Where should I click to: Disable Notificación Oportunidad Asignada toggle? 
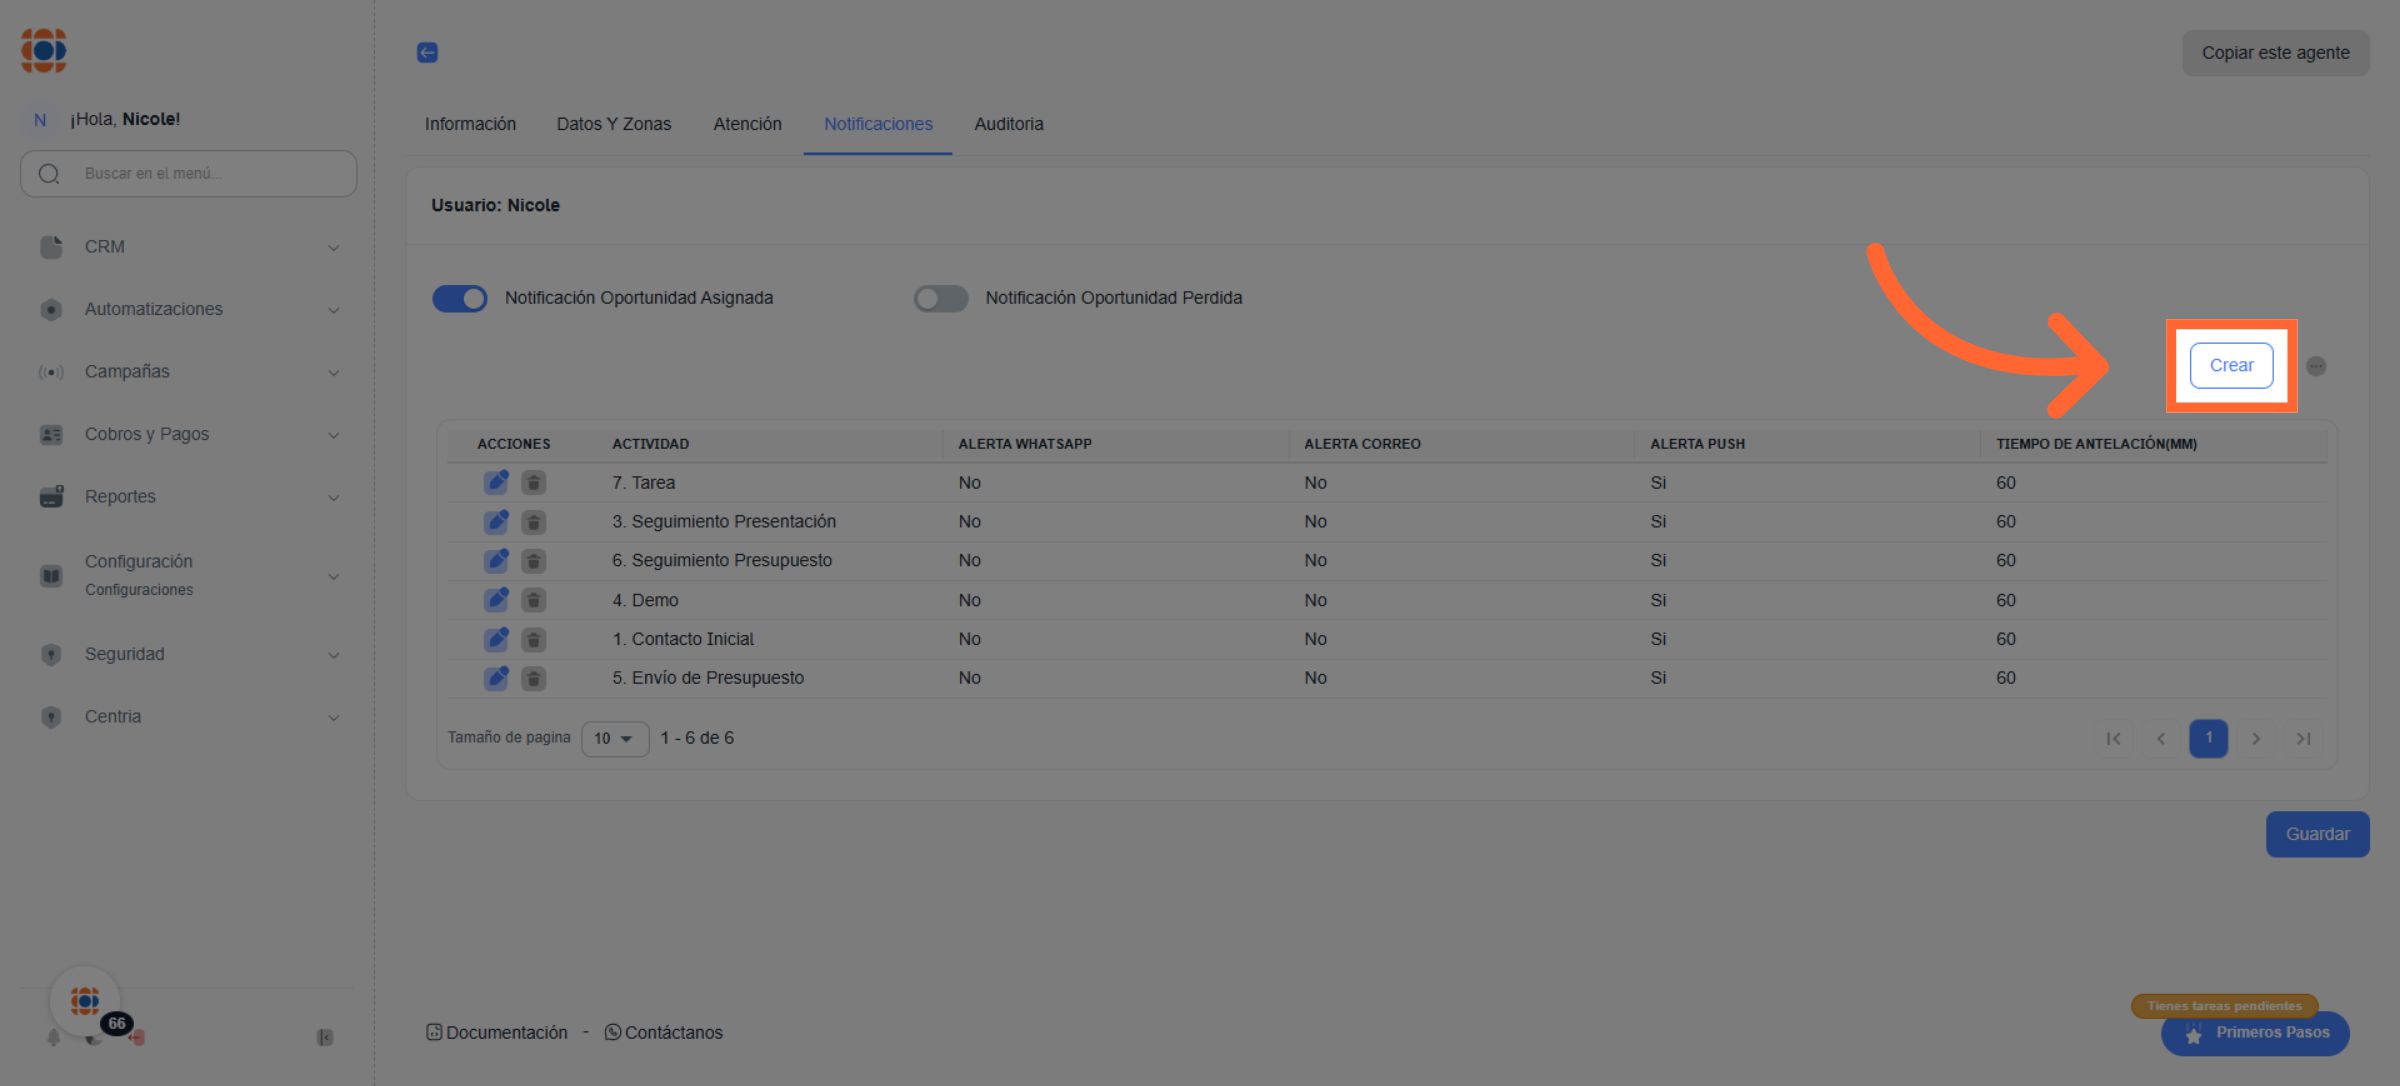tap(460, 298)
